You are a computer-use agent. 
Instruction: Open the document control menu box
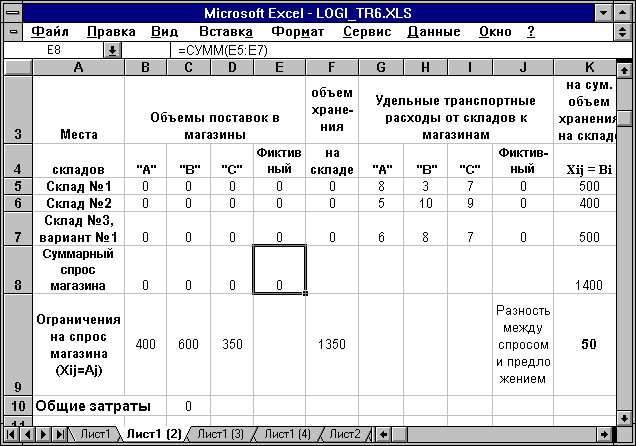13,32
